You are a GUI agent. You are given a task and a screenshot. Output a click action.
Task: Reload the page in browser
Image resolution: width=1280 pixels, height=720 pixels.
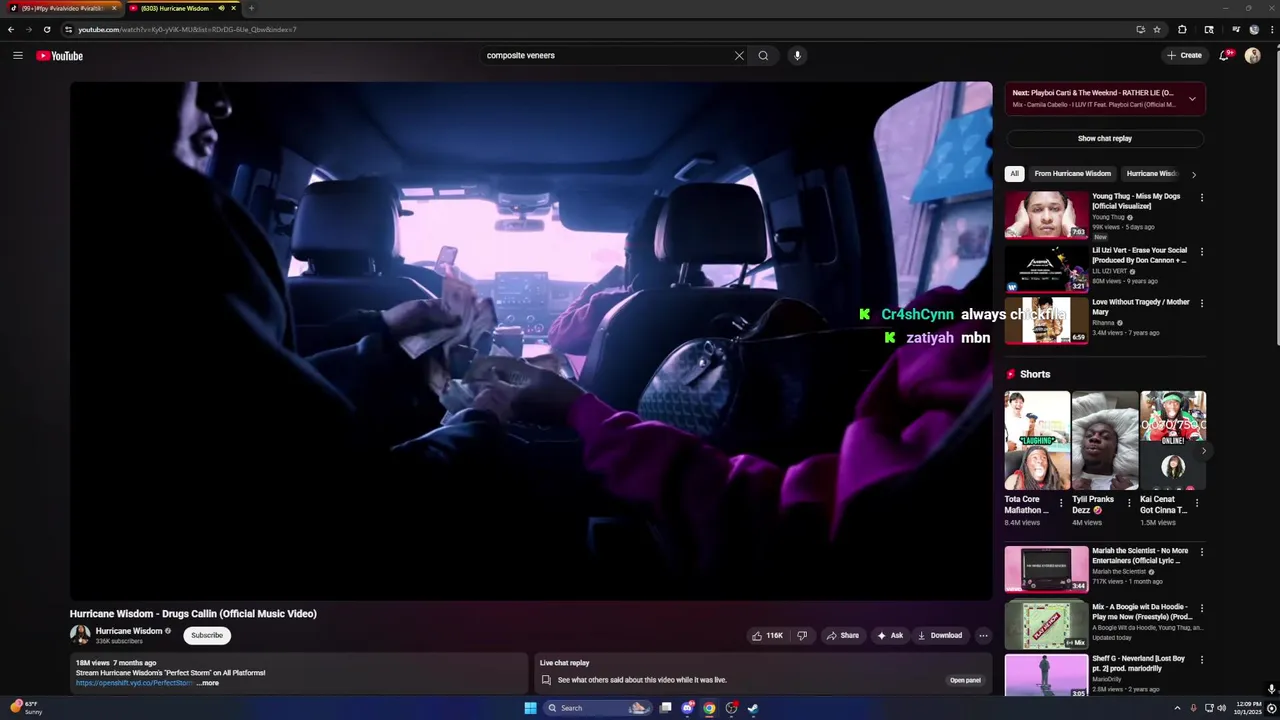click(x=46, y=29)
